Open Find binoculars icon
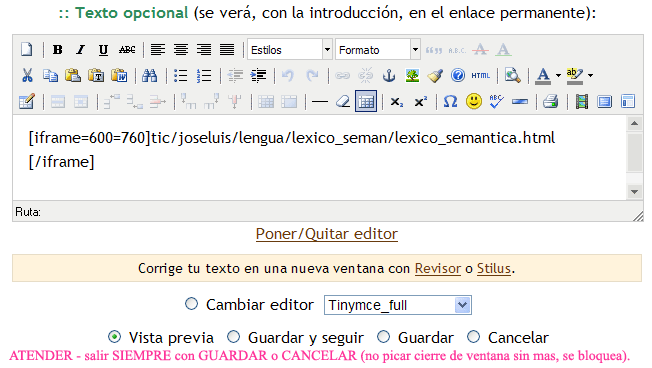This screenshot has height=368, width=652. (150, 76)
